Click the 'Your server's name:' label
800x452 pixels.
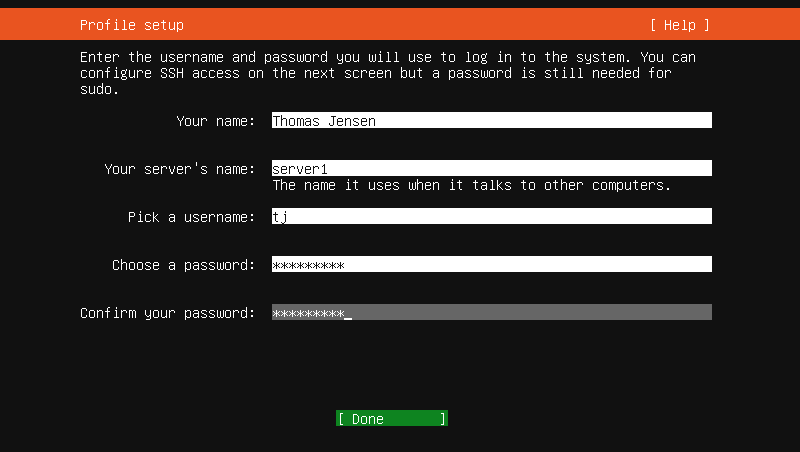point(180,169)
